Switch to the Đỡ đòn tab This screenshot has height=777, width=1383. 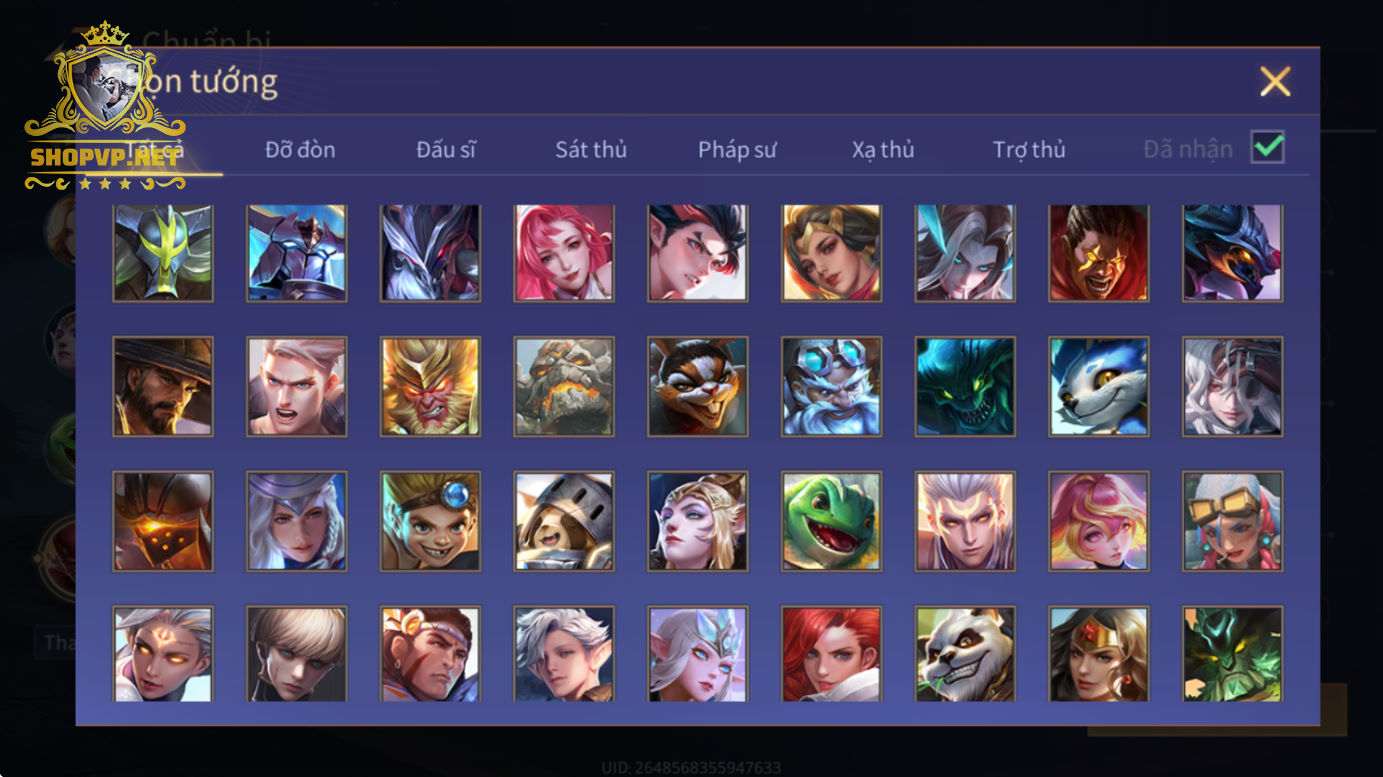coord(300,150)
